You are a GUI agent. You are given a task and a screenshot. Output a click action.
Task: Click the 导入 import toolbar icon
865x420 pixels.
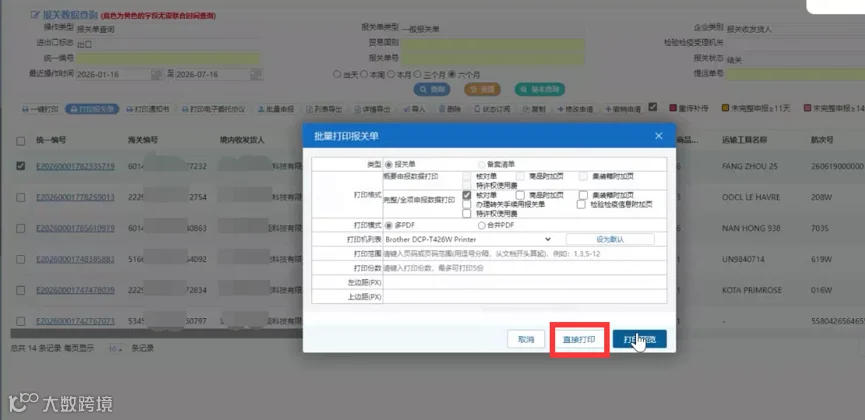pos(406,109)
